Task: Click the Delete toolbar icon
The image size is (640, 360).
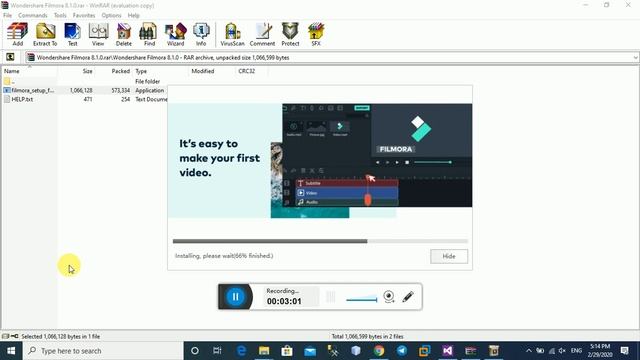Action: coord(124,34)
